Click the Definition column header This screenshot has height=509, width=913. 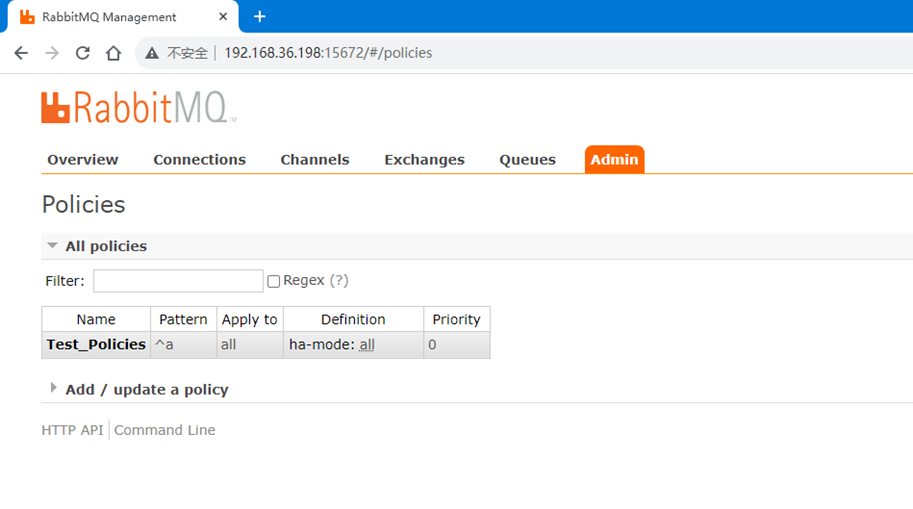353,319
